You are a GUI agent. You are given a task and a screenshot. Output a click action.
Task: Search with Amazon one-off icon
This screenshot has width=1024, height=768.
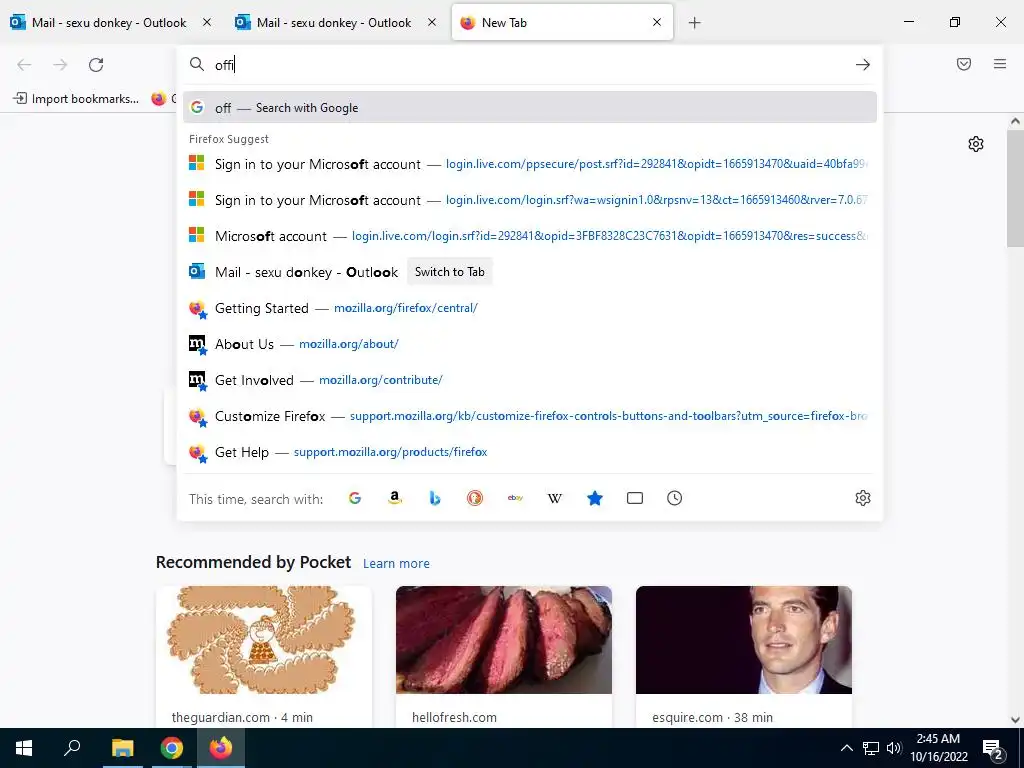pos(394,498)
